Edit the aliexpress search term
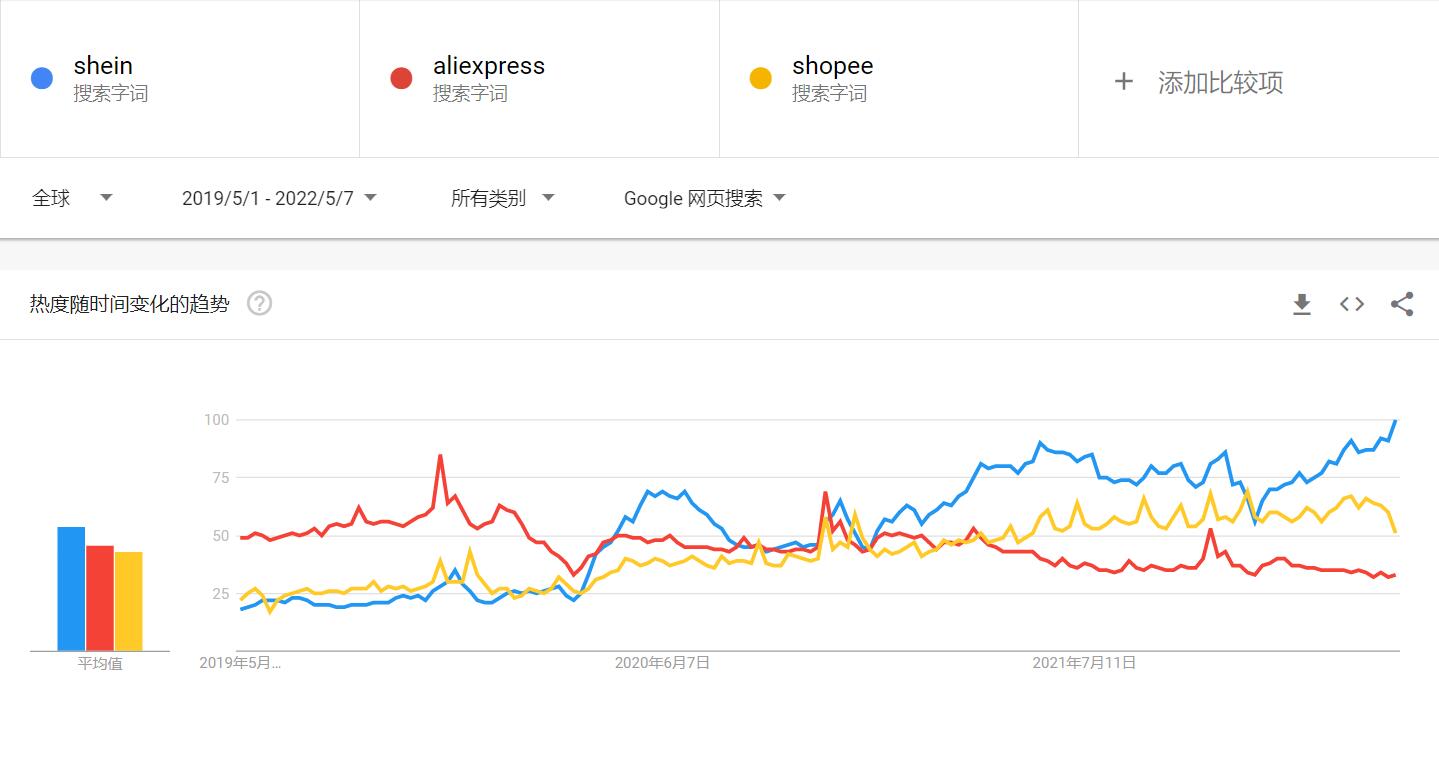The width and height of the screenshot is (1439, 758). click(x=489, y=66)
